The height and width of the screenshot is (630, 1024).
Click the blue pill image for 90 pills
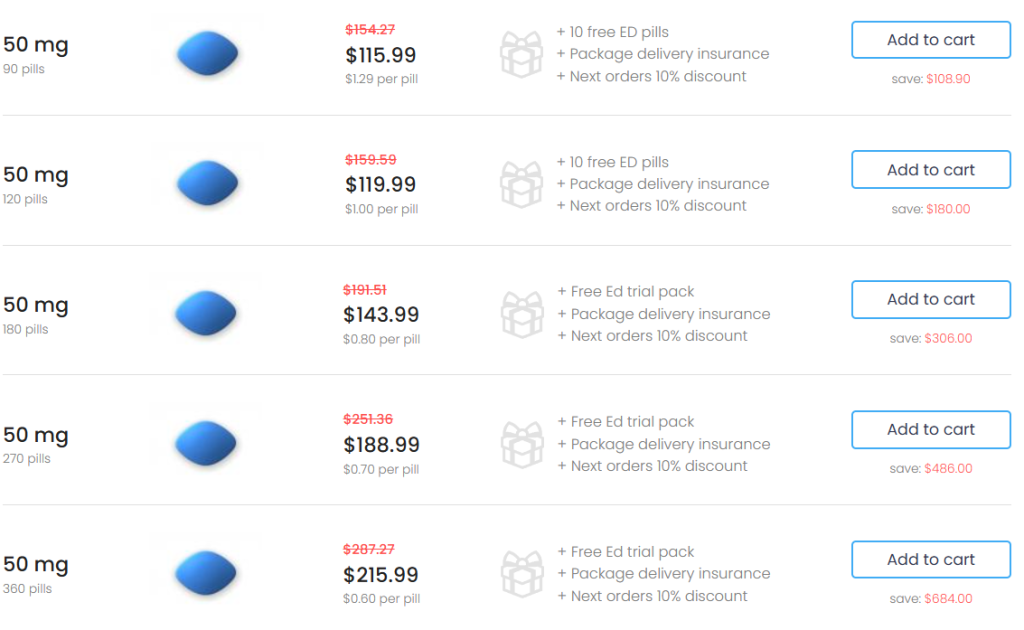click(x=208, y=54)
